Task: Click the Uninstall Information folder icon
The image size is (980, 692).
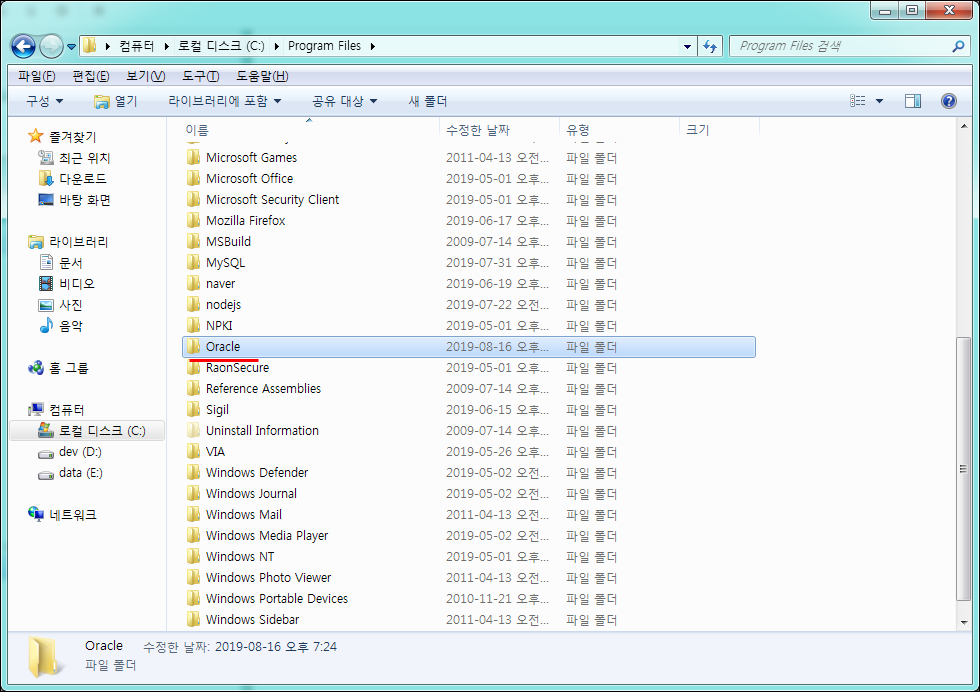Action: 194,430
